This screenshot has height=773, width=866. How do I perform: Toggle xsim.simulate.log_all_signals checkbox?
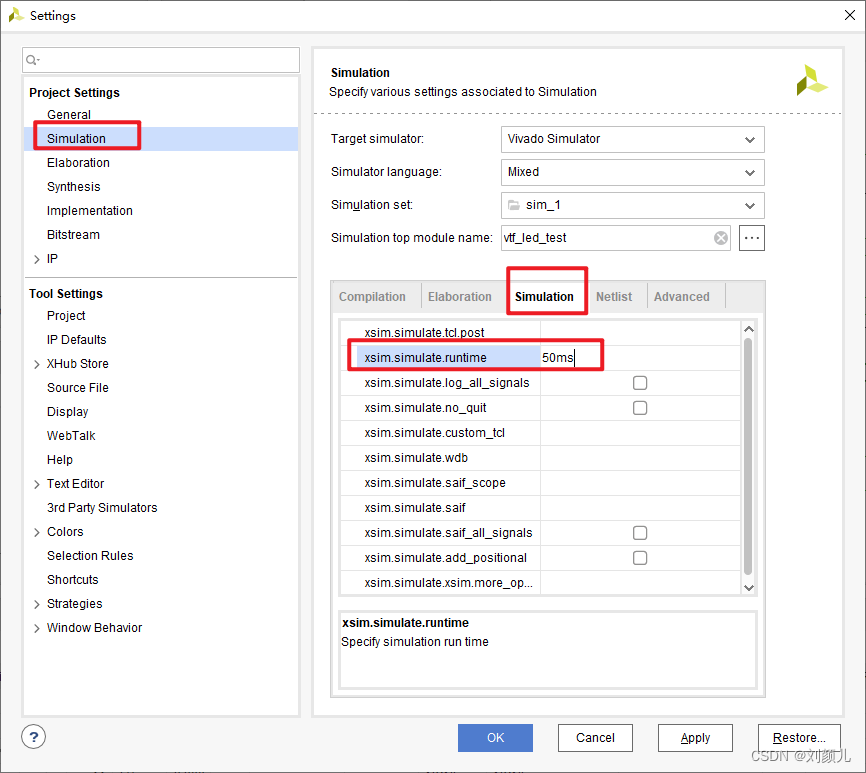point(640,383)
